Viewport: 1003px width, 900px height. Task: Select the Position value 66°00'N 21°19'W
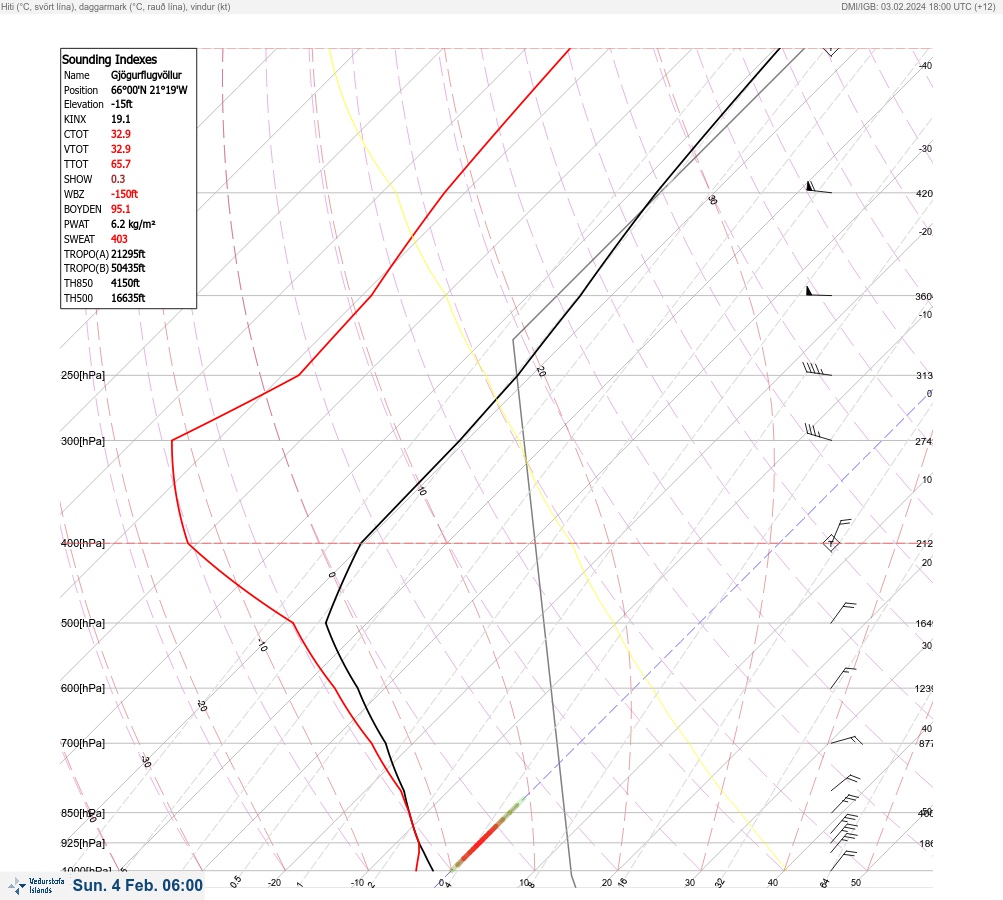coord(149,90)
